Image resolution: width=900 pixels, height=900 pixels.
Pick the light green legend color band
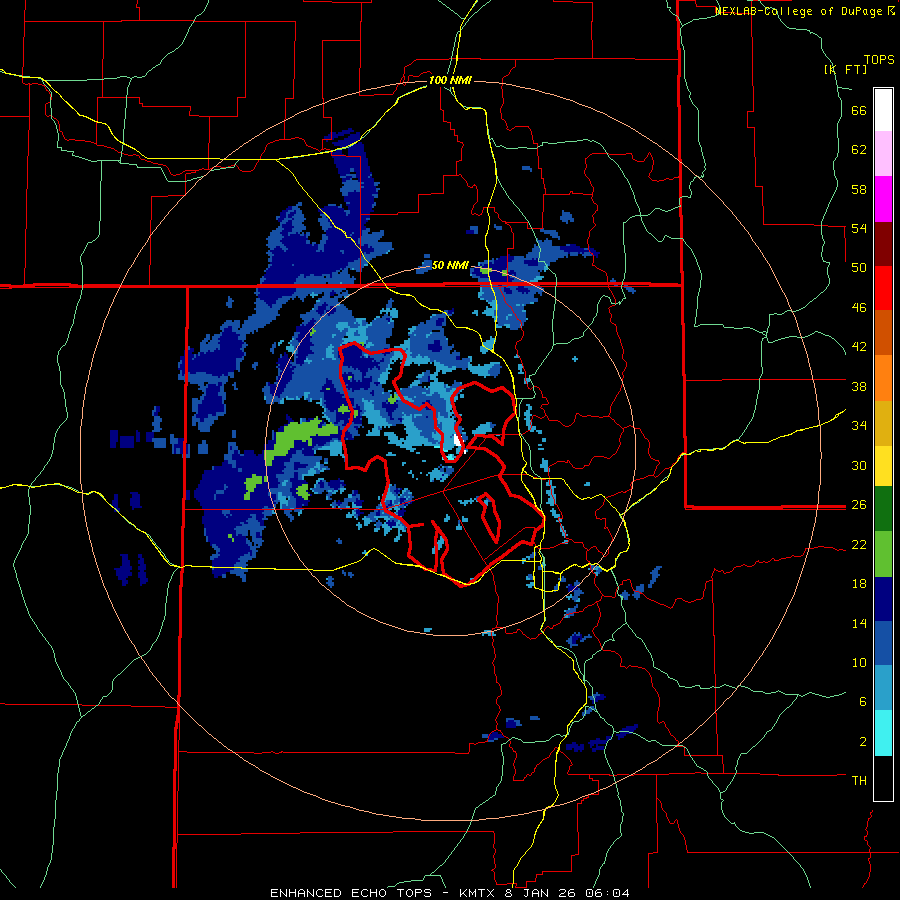[x=883, y=554]
